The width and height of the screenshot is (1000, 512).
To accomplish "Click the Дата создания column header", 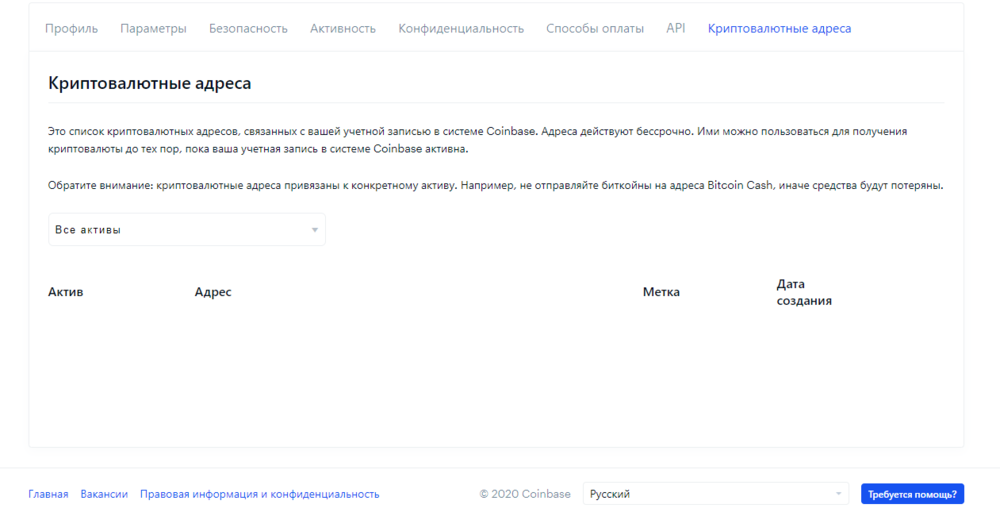I will pyautogui.click(x=804, y=292).
